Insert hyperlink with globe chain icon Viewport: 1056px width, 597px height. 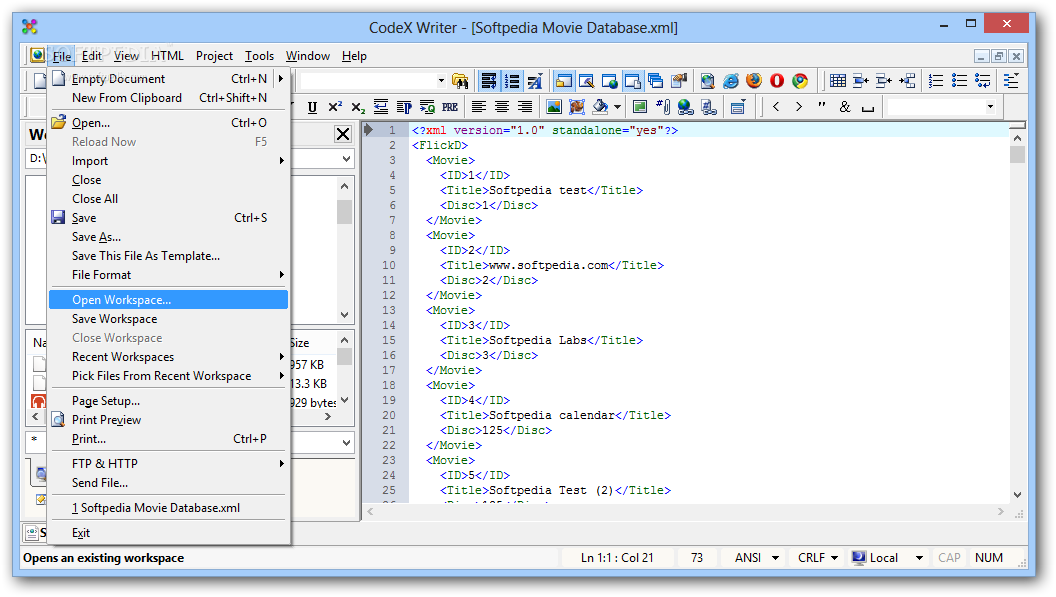click(686, 107)
